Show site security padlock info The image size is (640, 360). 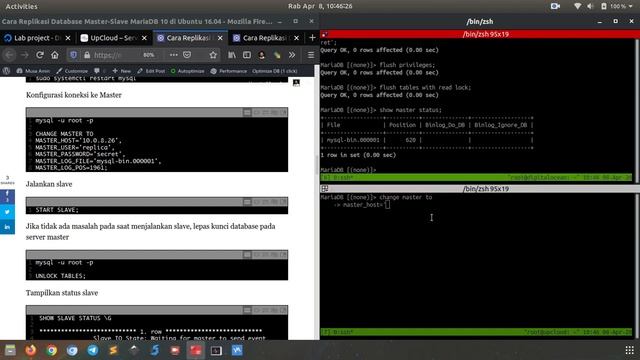coord(87,55)
